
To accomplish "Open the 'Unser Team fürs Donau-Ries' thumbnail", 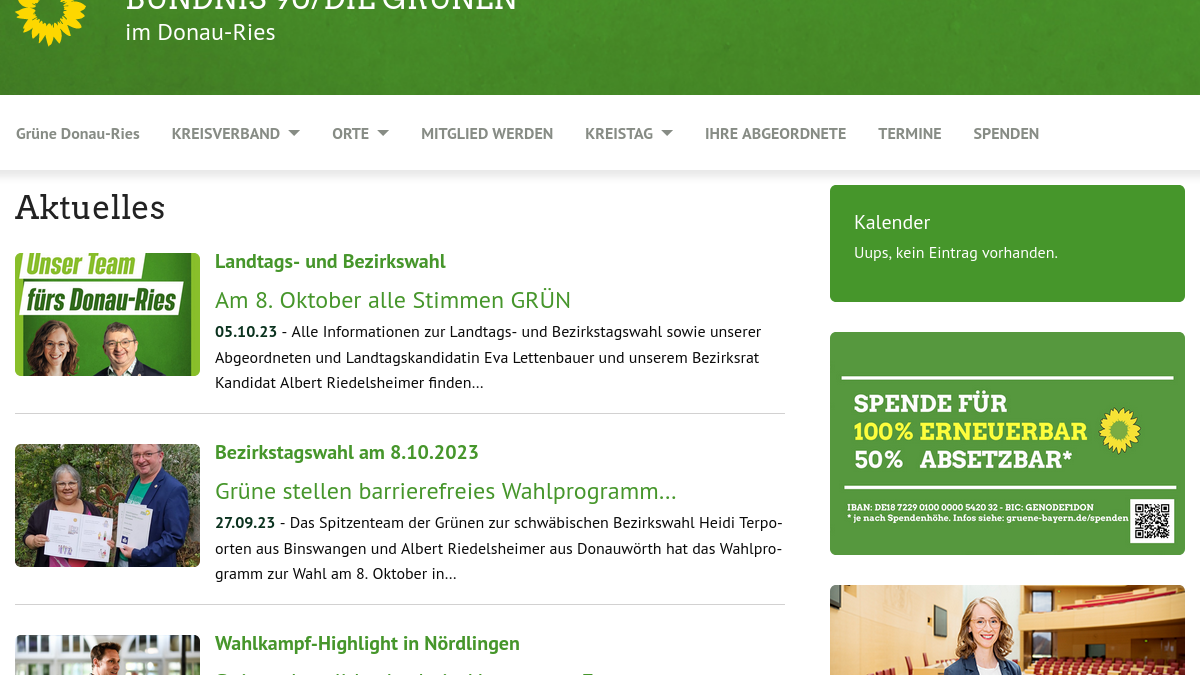I will (107, 314).
